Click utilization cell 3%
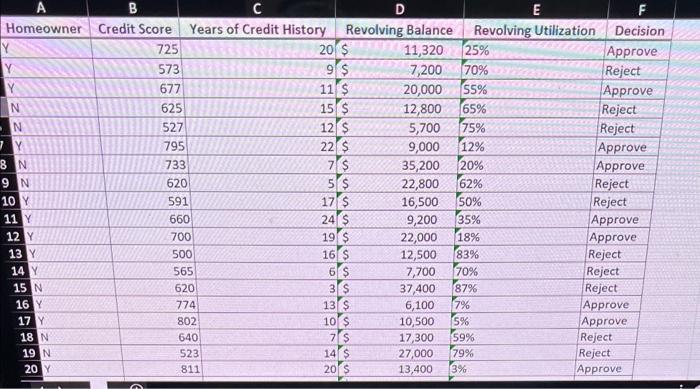This screenshot has width=700, height=389. click(512, 369)
